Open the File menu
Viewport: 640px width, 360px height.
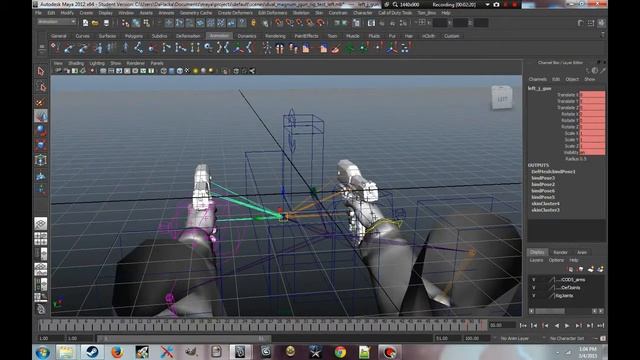(38, 13)
